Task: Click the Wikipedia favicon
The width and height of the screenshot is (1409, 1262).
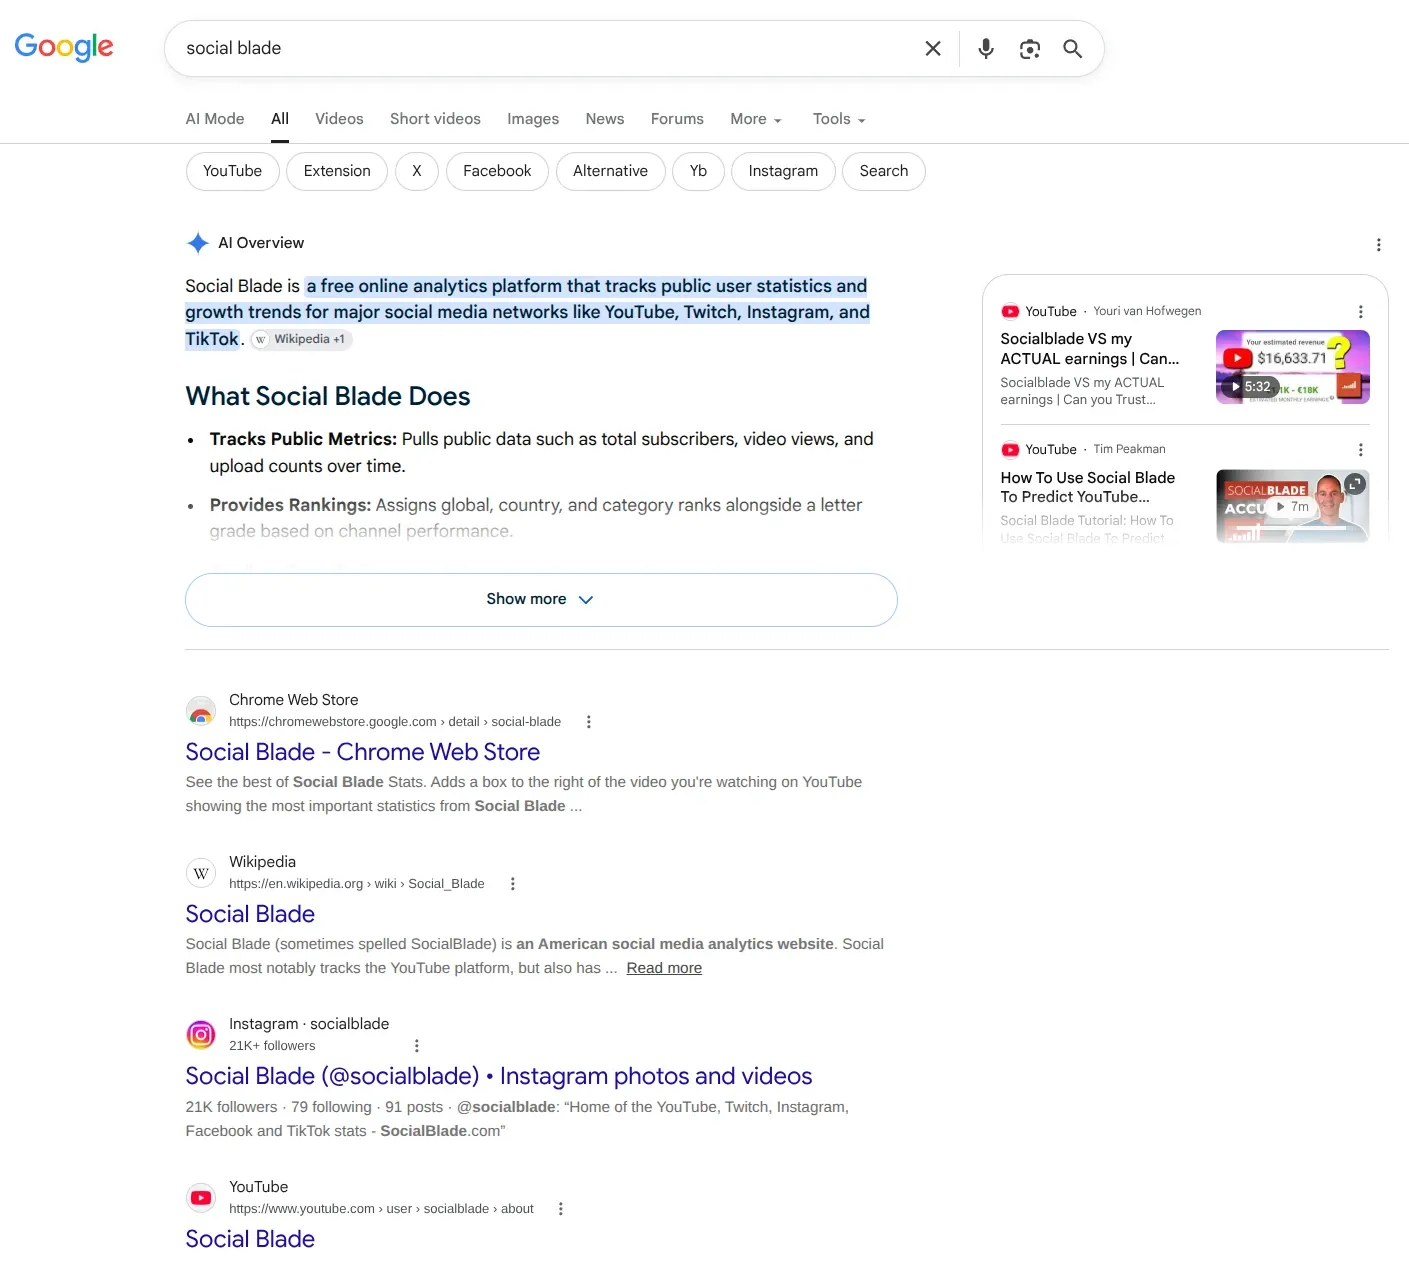Action: (201, 873)
